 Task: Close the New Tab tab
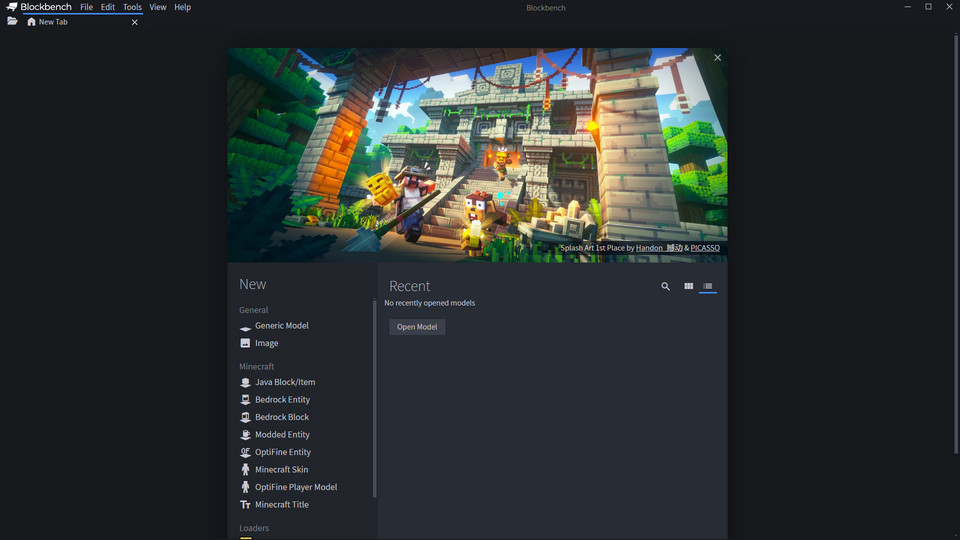tap(135, 22)
